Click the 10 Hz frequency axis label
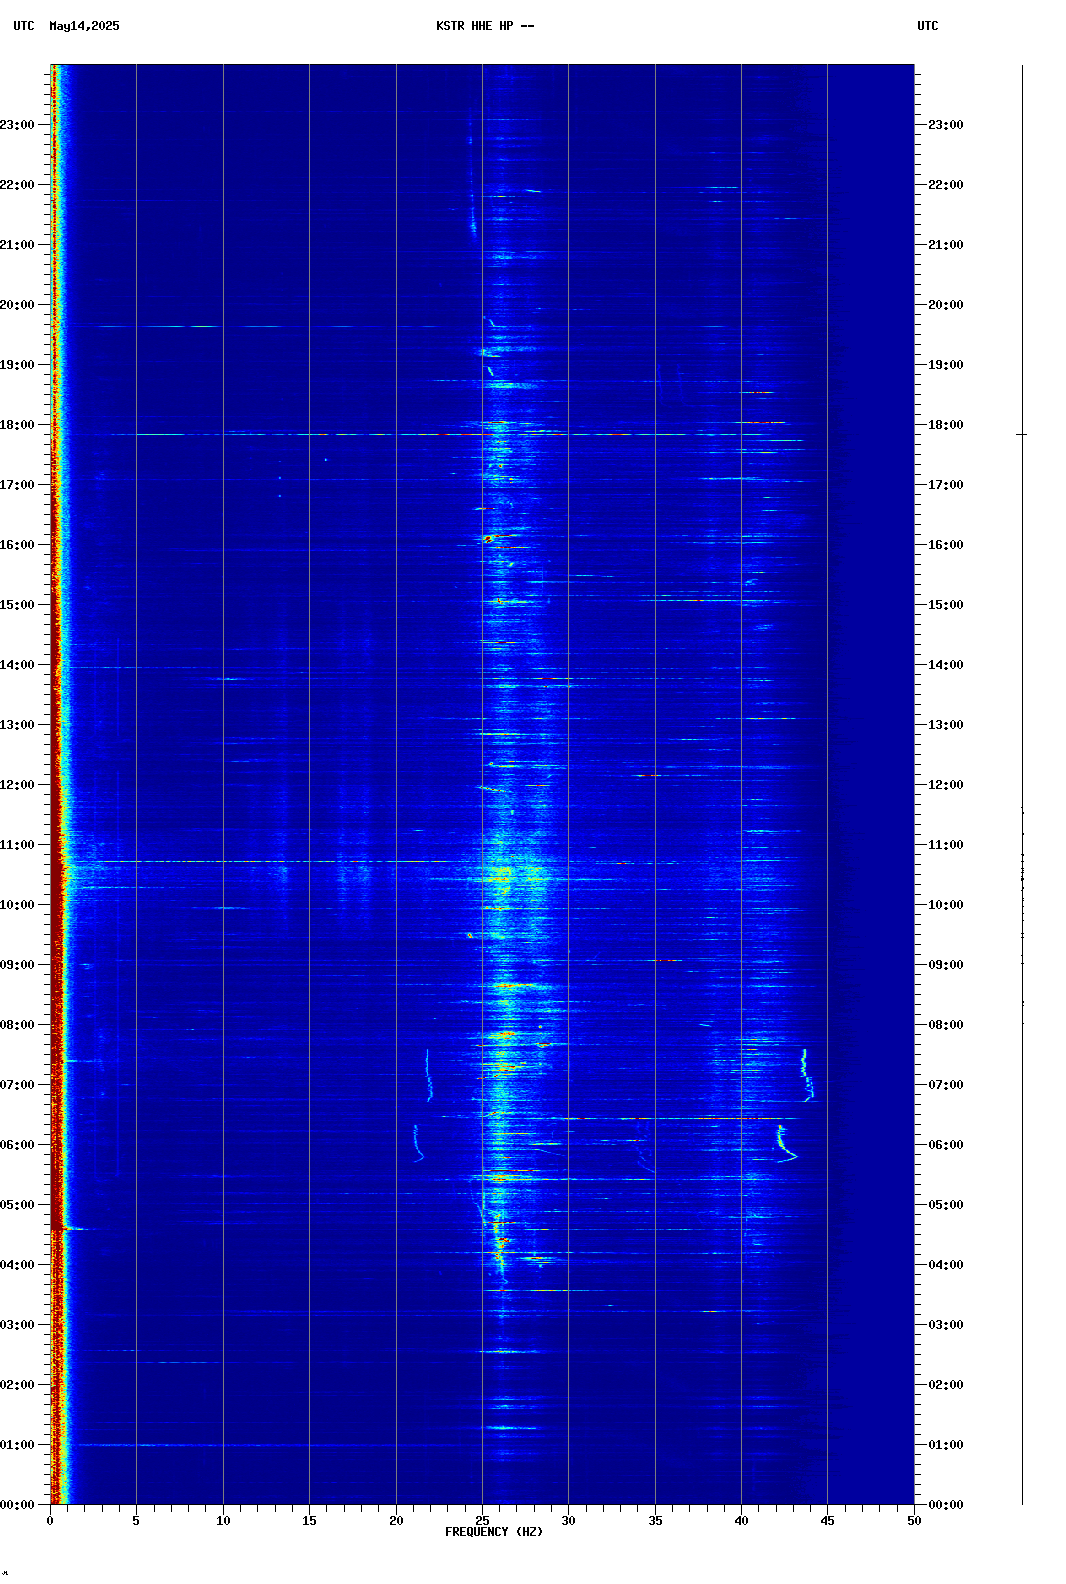Screen dimensions: 1066x1584 click(x=223, y=1521)
